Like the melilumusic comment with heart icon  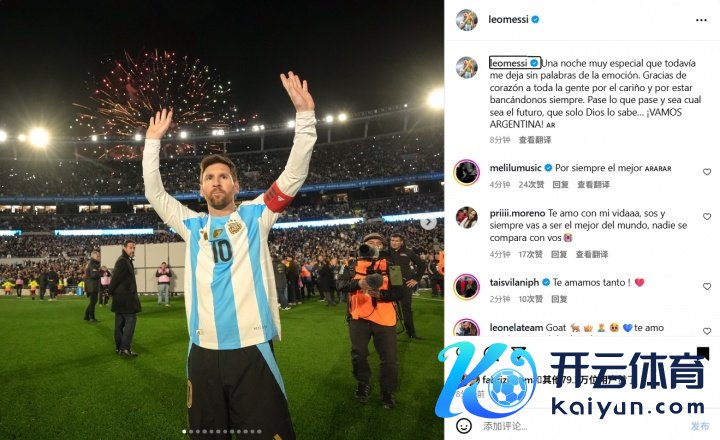click(x=707, y=172)
